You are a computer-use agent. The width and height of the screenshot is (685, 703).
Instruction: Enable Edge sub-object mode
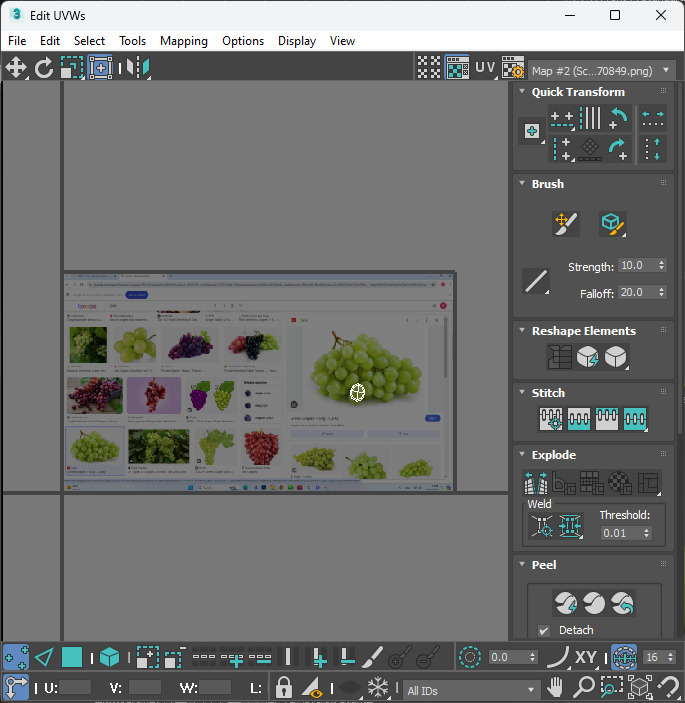pos(44,658)
